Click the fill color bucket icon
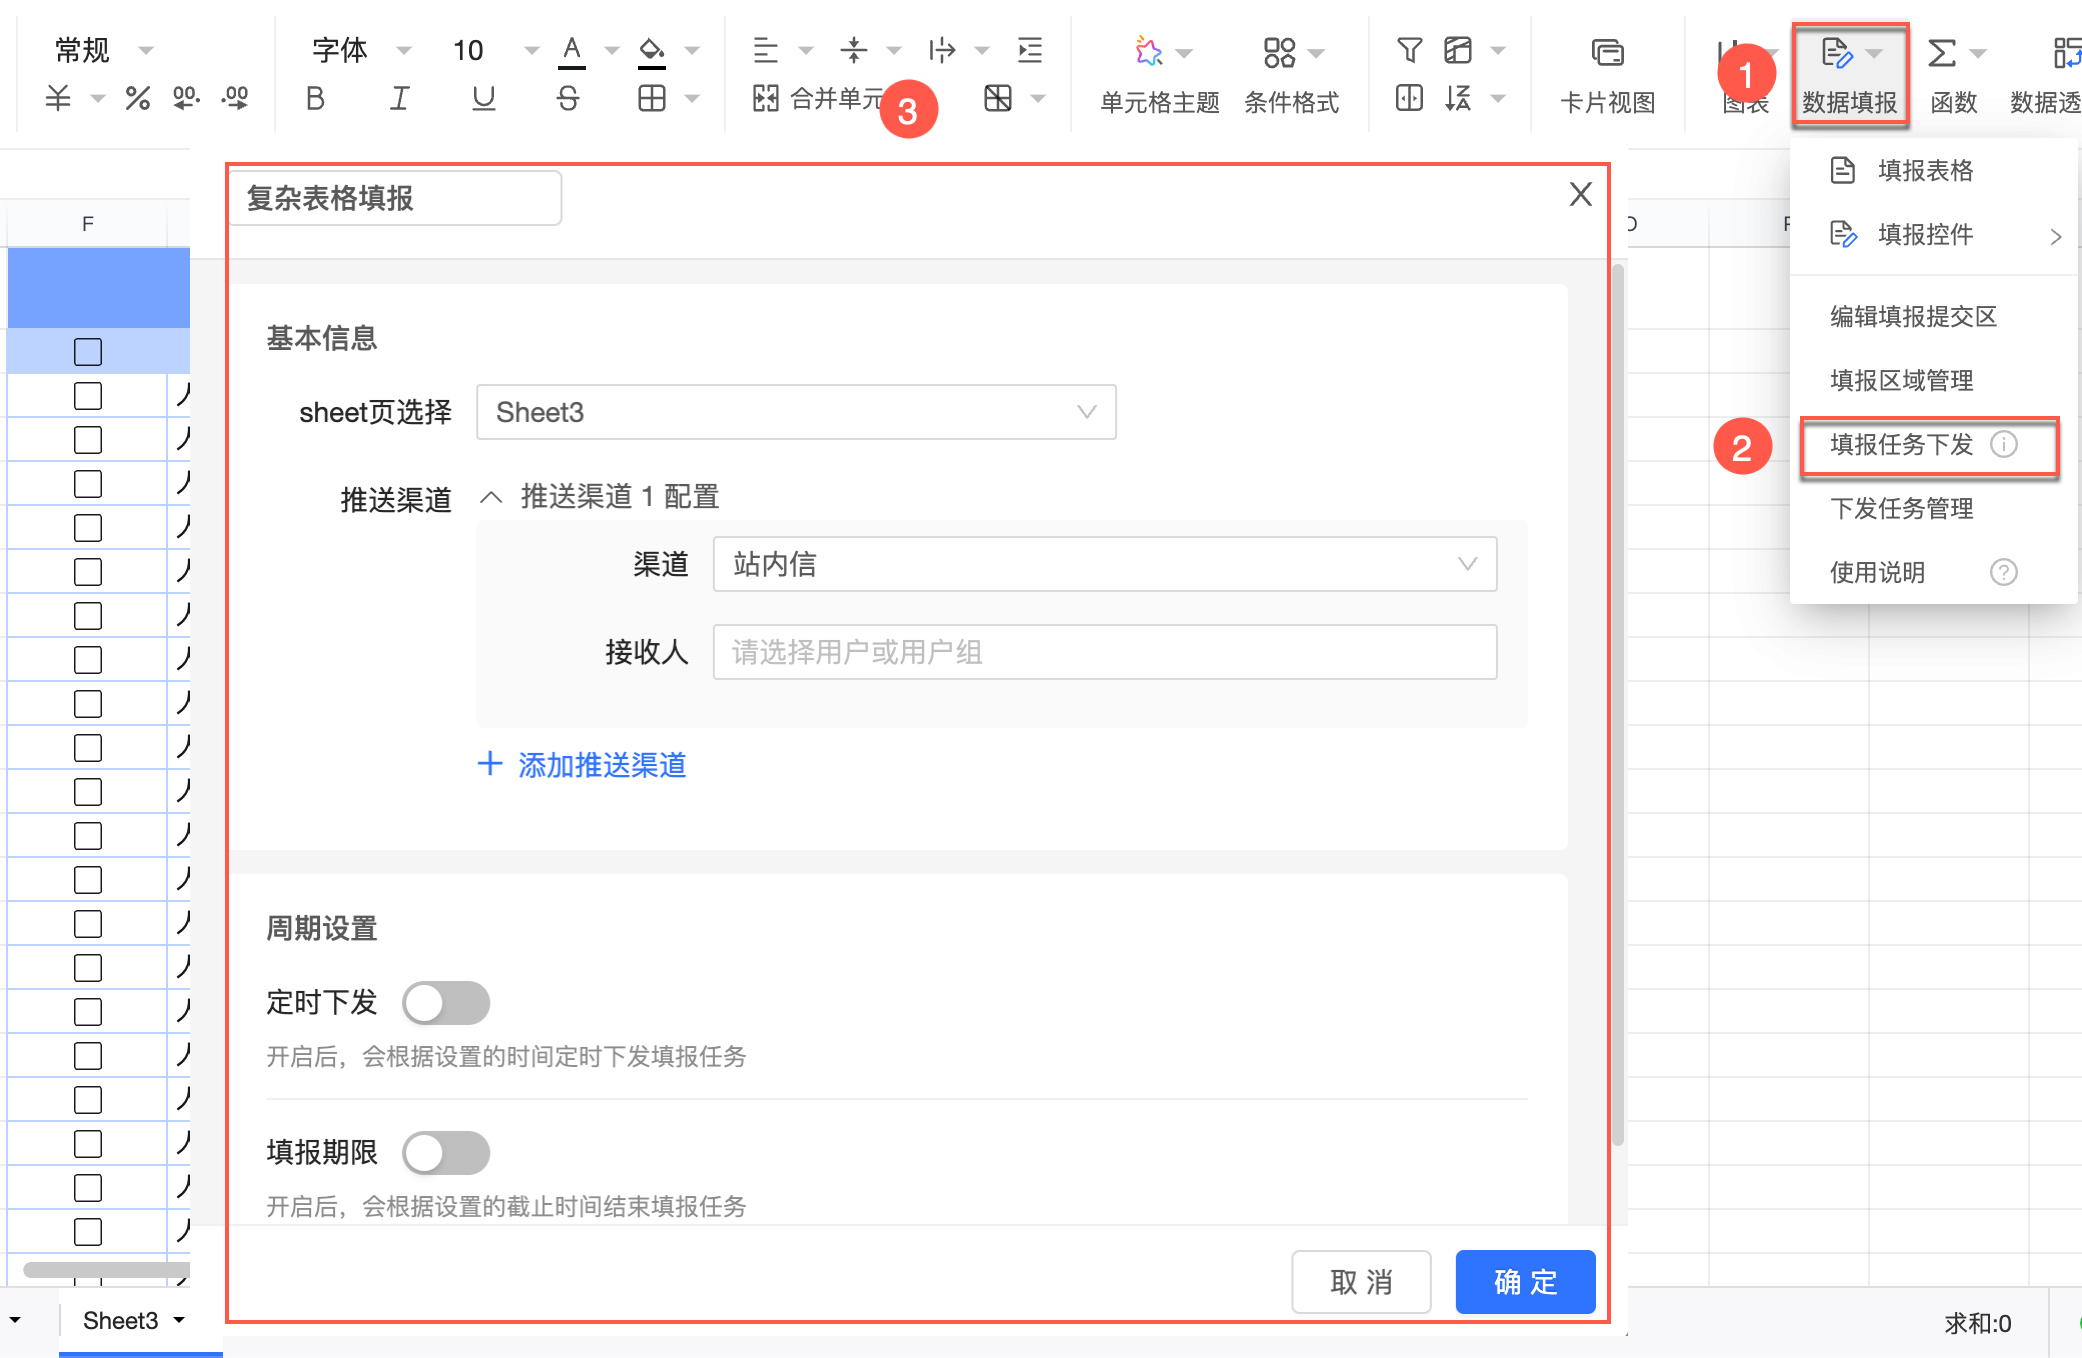The height and width of the screenshot is (1358, 2082). pos(652,51)
